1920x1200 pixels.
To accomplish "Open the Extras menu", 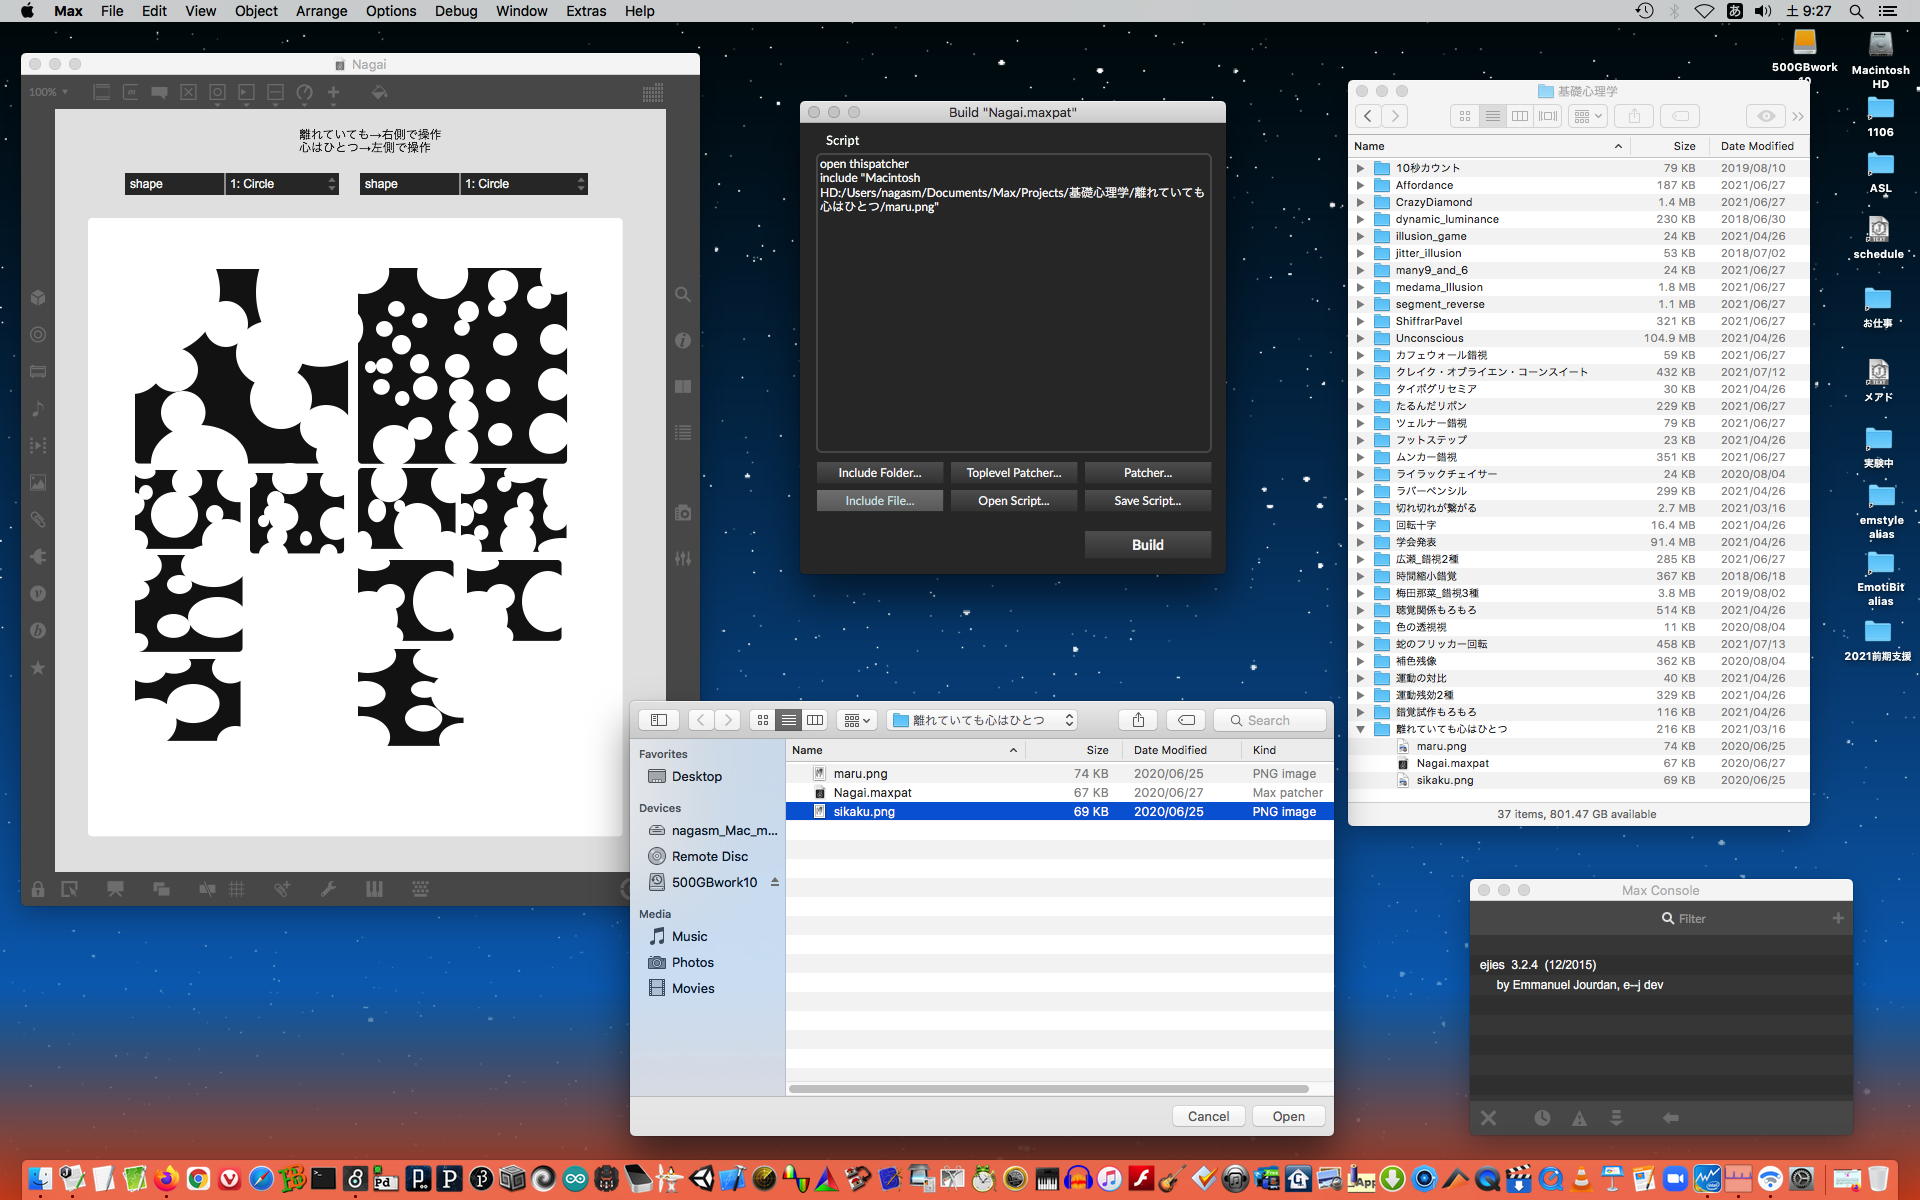I will (x=585, y=11).
